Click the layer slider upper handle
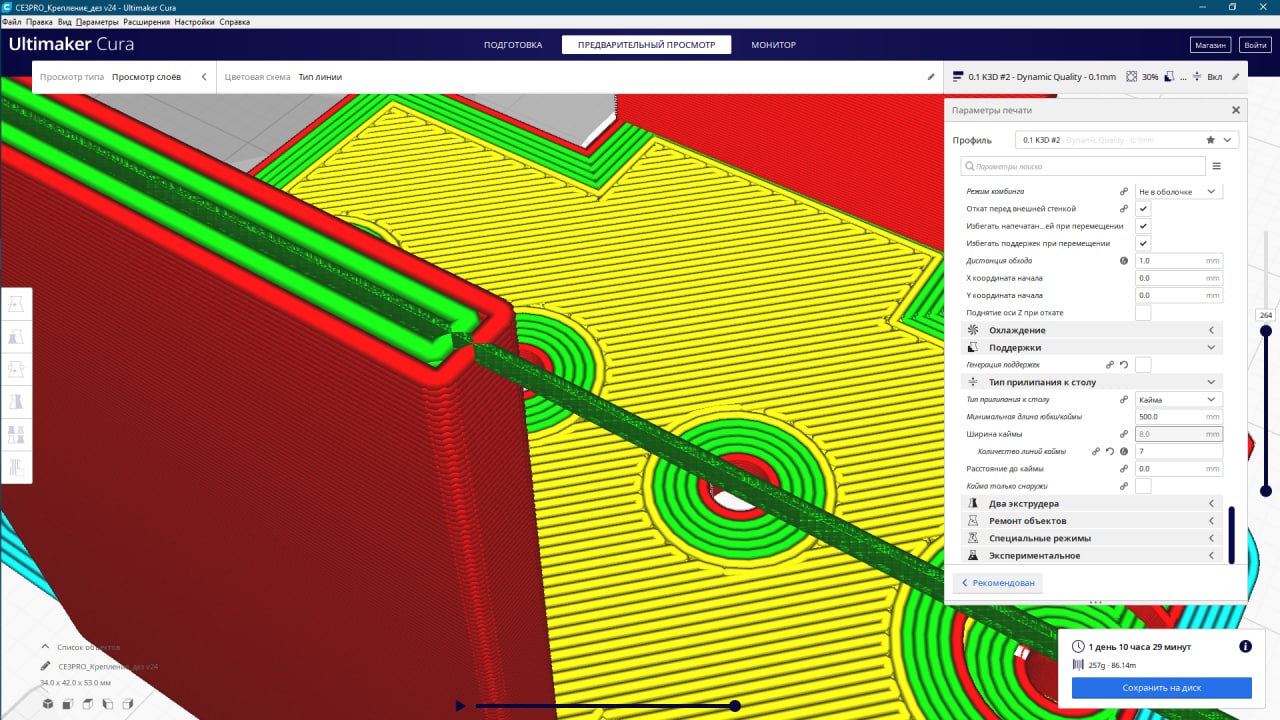1280x720 pixels. point(1265,330)
